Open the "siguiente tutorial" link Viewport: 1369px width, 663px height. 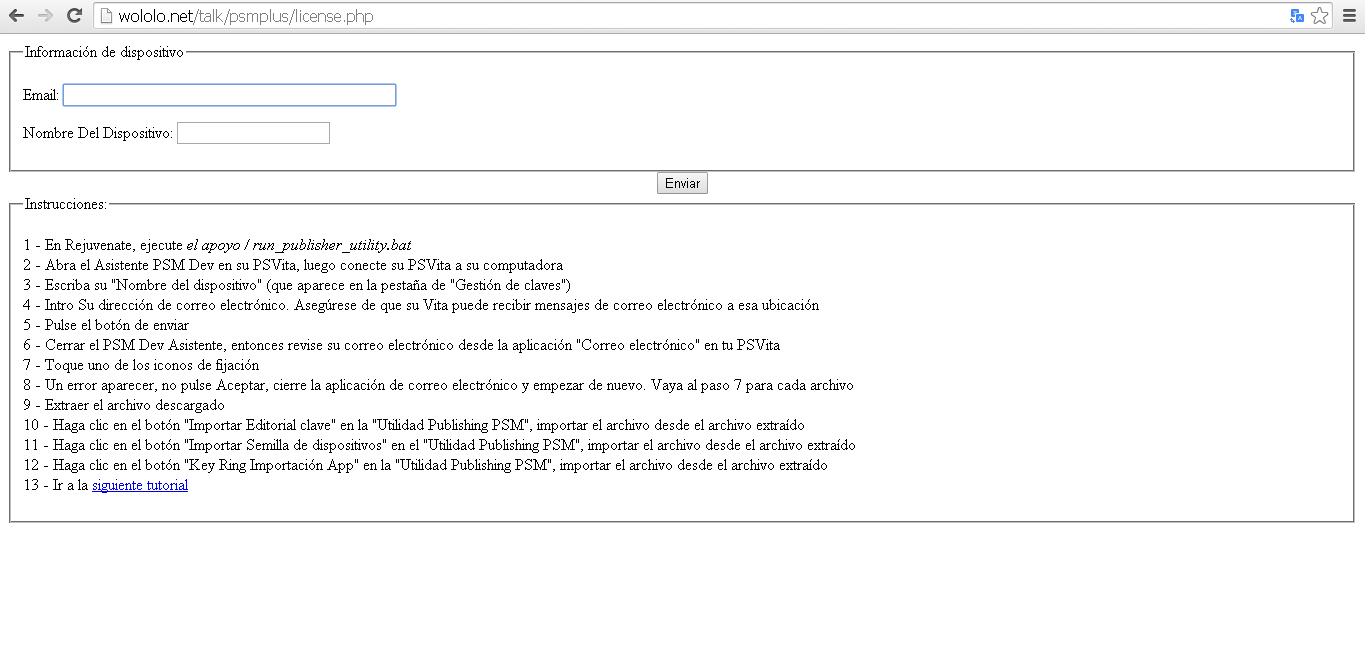[x=140, y=485]
